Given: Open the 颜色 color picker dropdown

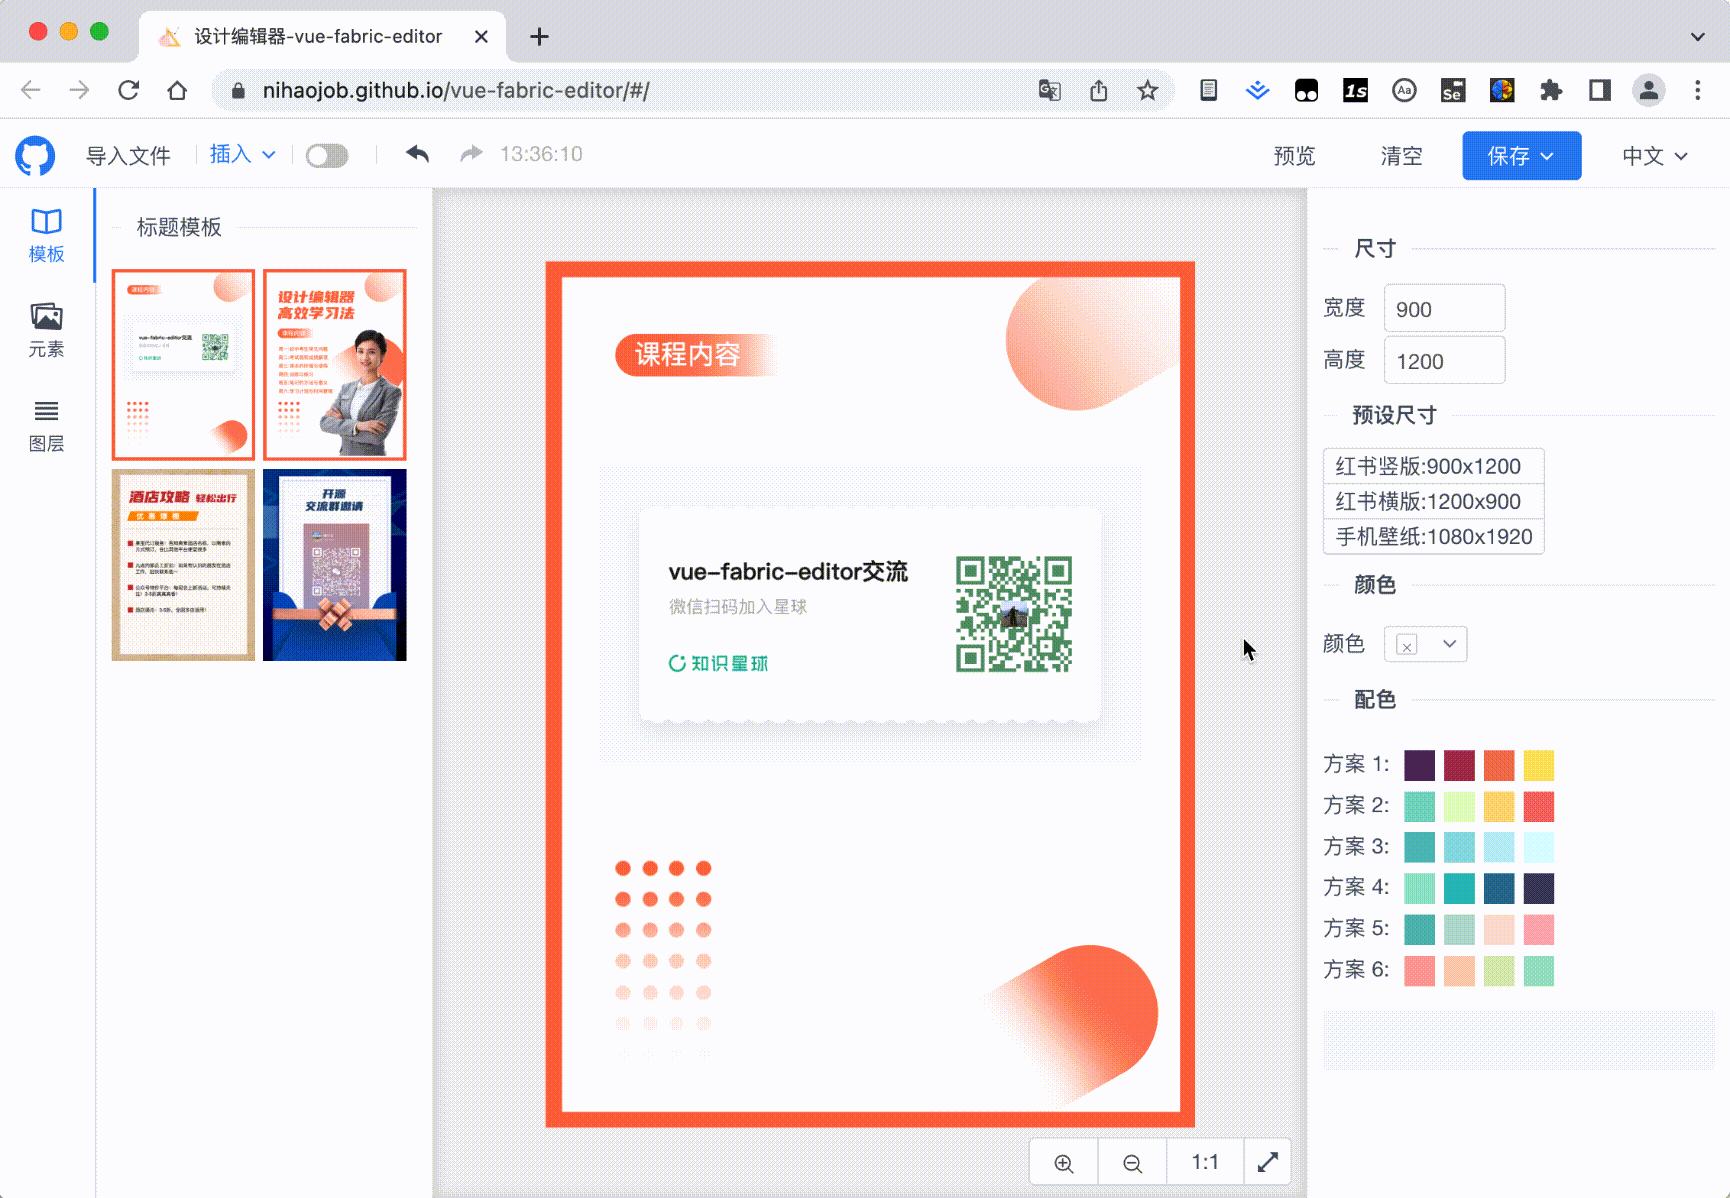Looking at the screenshot, I should point(1425,644).
